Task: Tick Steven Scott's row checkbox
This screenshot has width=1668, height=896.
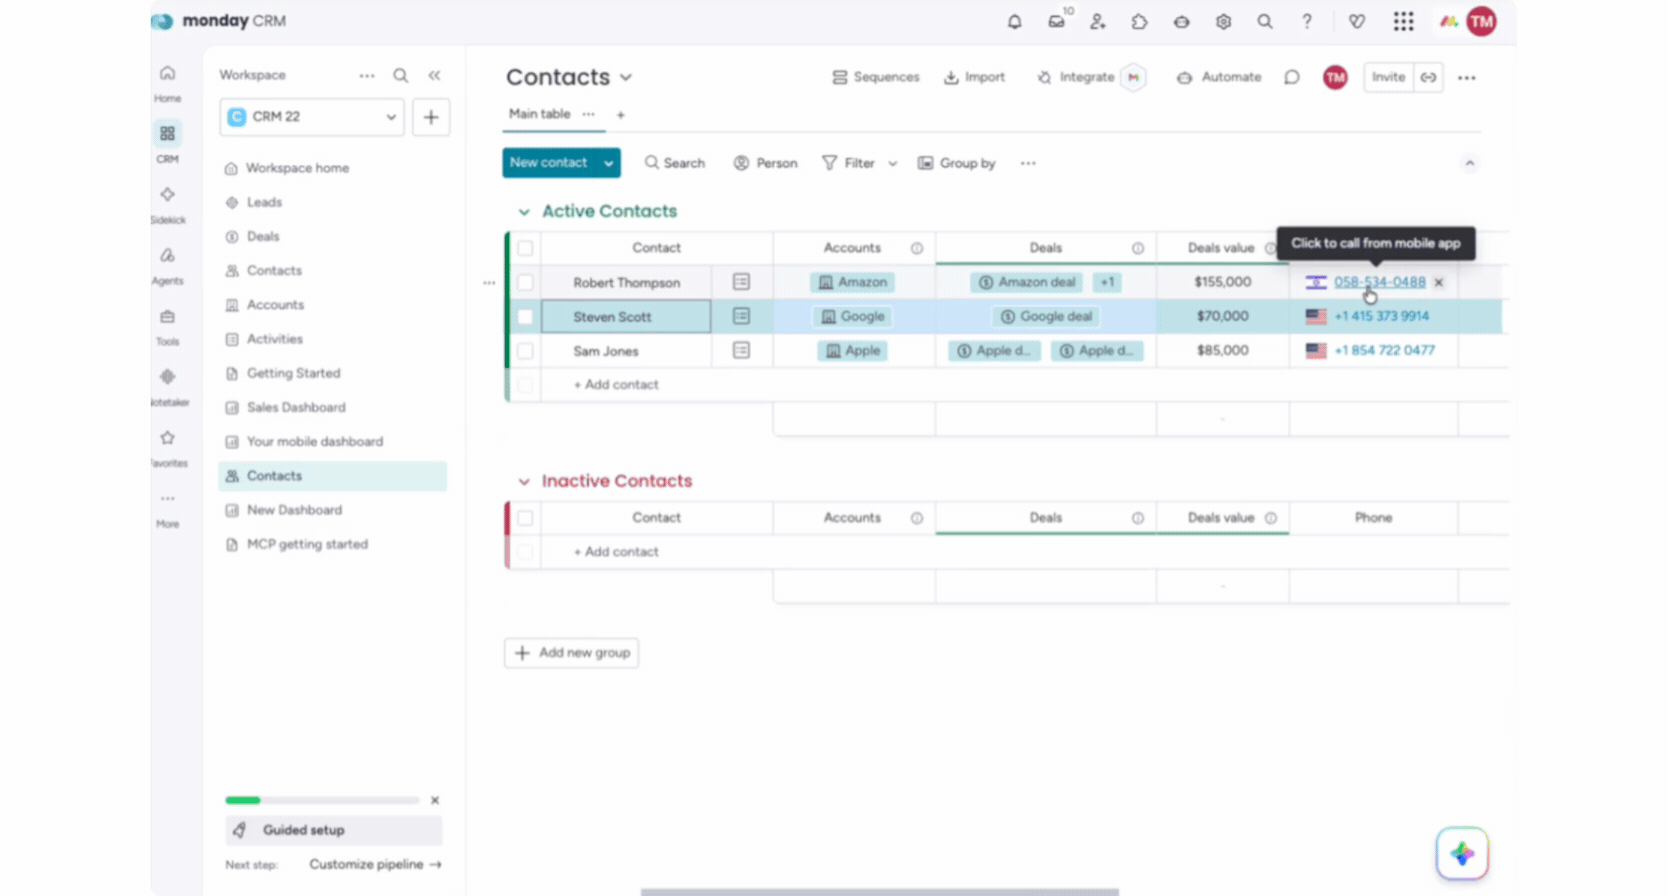Action: [525, 317]
